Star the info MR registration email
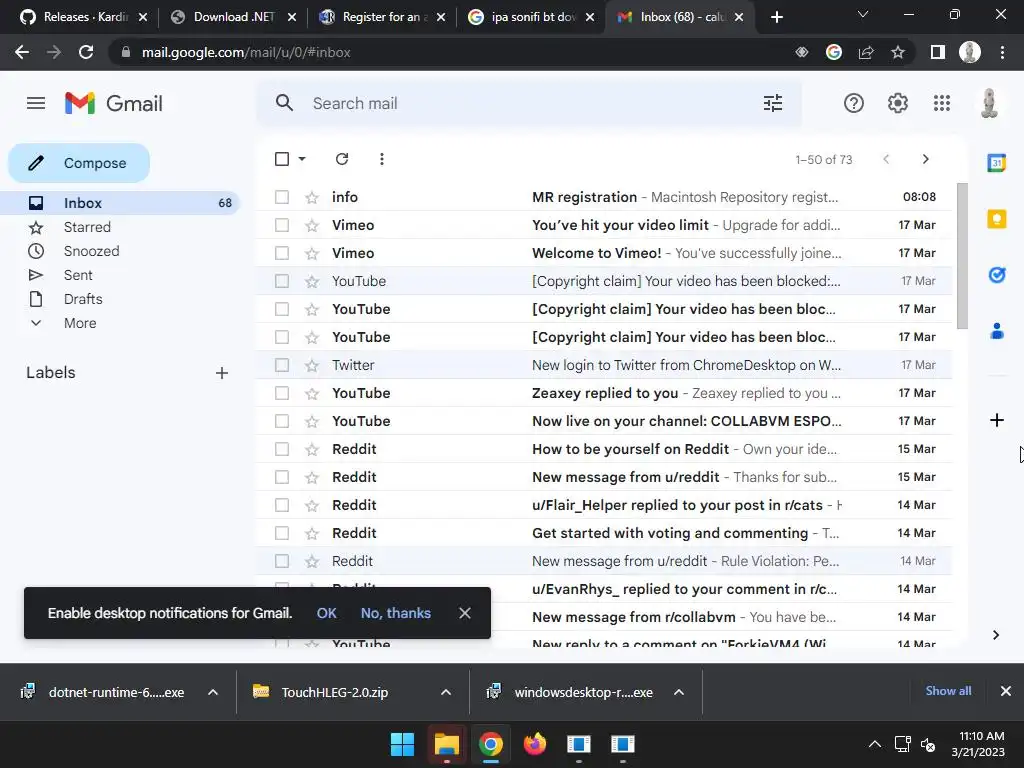1024x768 pixels. coord(312,197)
